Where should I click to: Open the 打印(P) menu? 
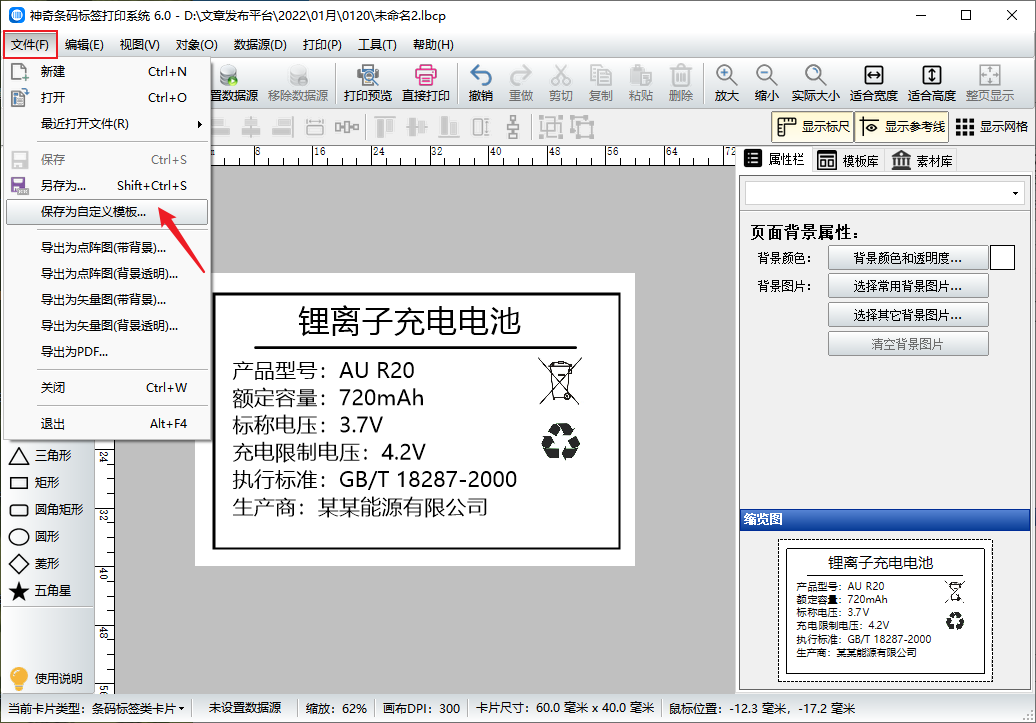coord(322,45)
